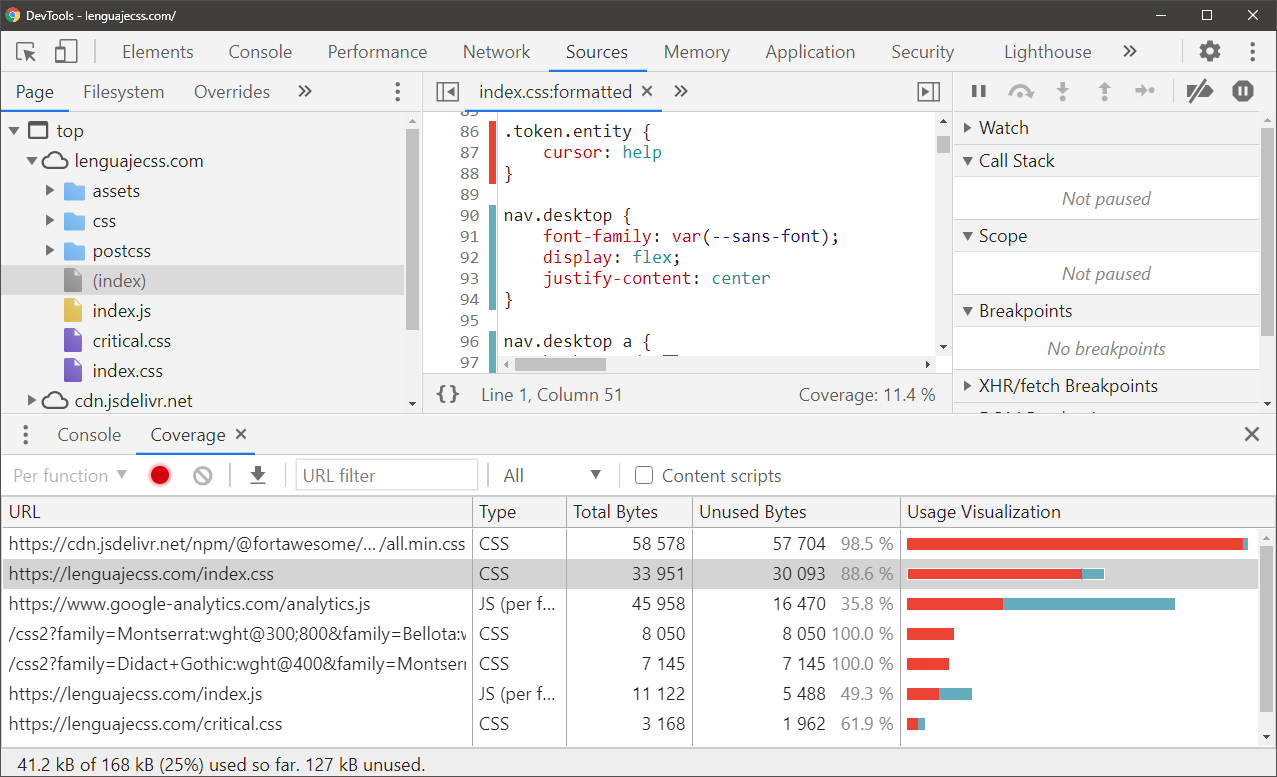Expand the postcss folder
Screen dimensions: 1277x777
pos(50,251)
